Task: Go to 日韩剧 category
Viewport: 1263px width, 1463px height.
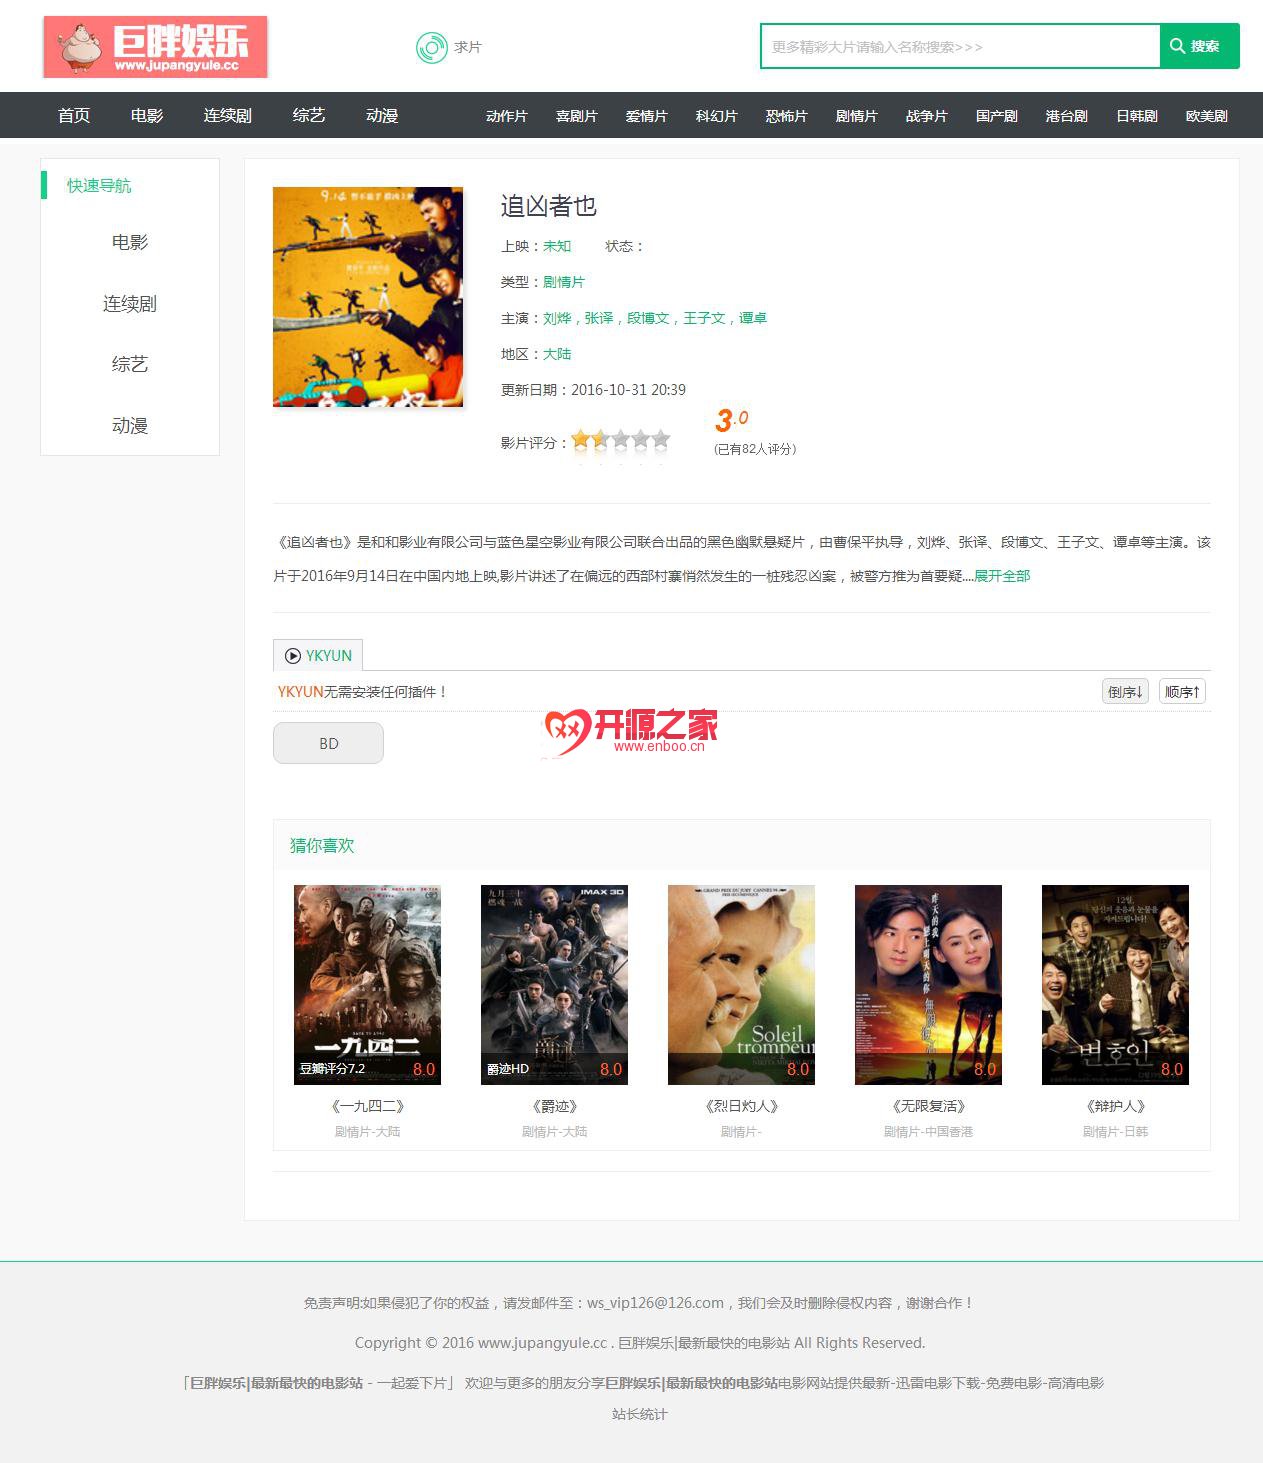Action: [x=1137, y=116]
